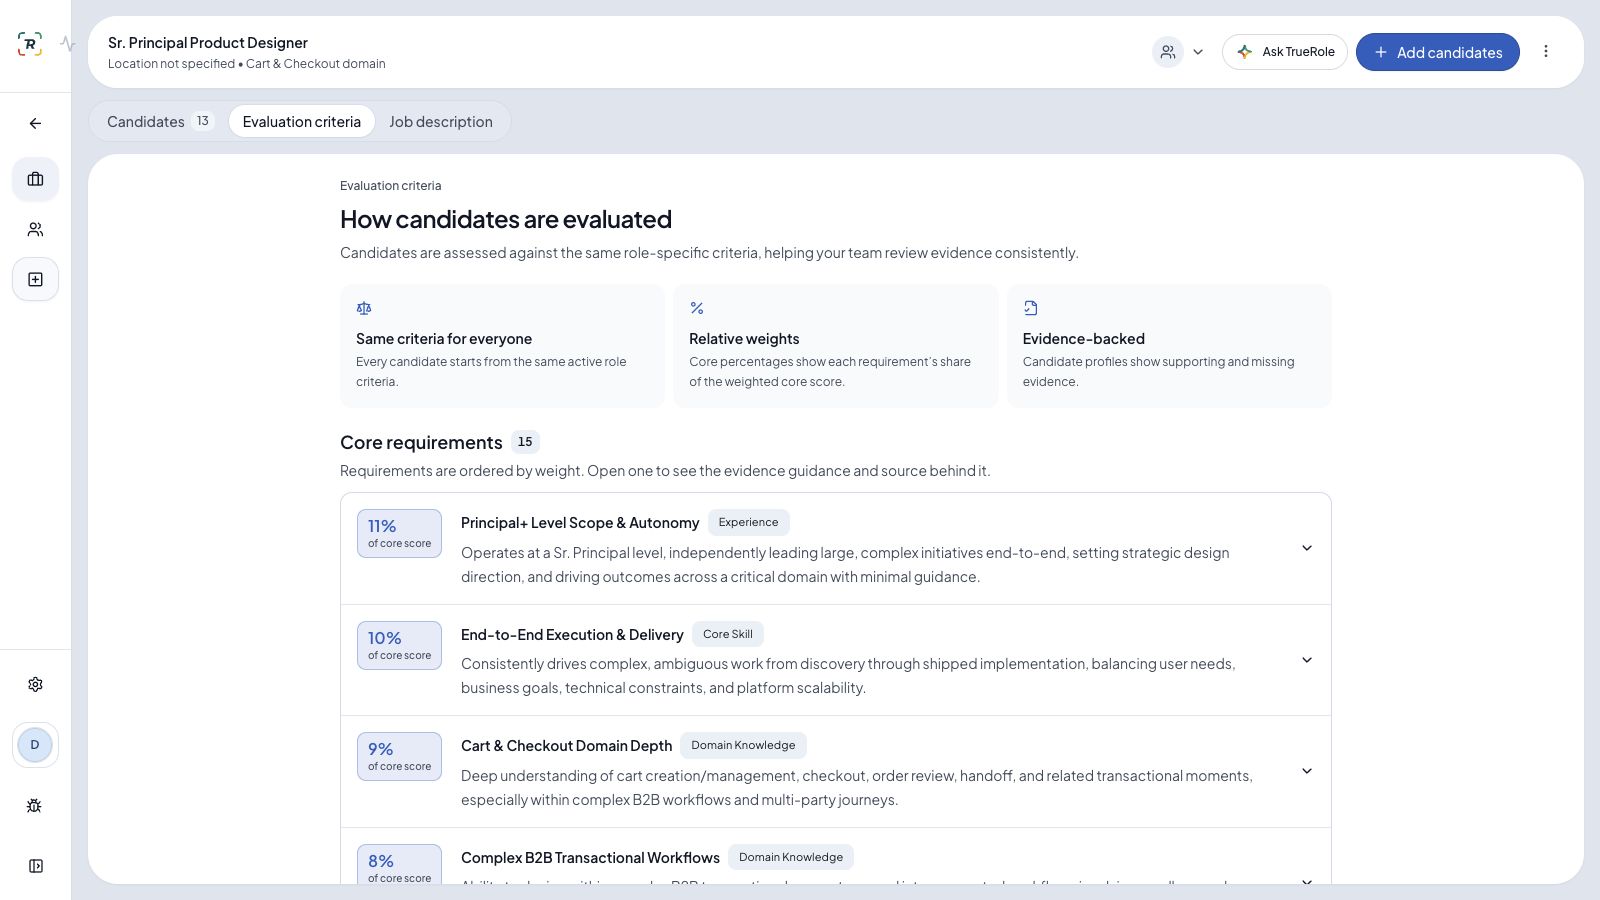Click the Core requirements count badge 15

(525, 442)
